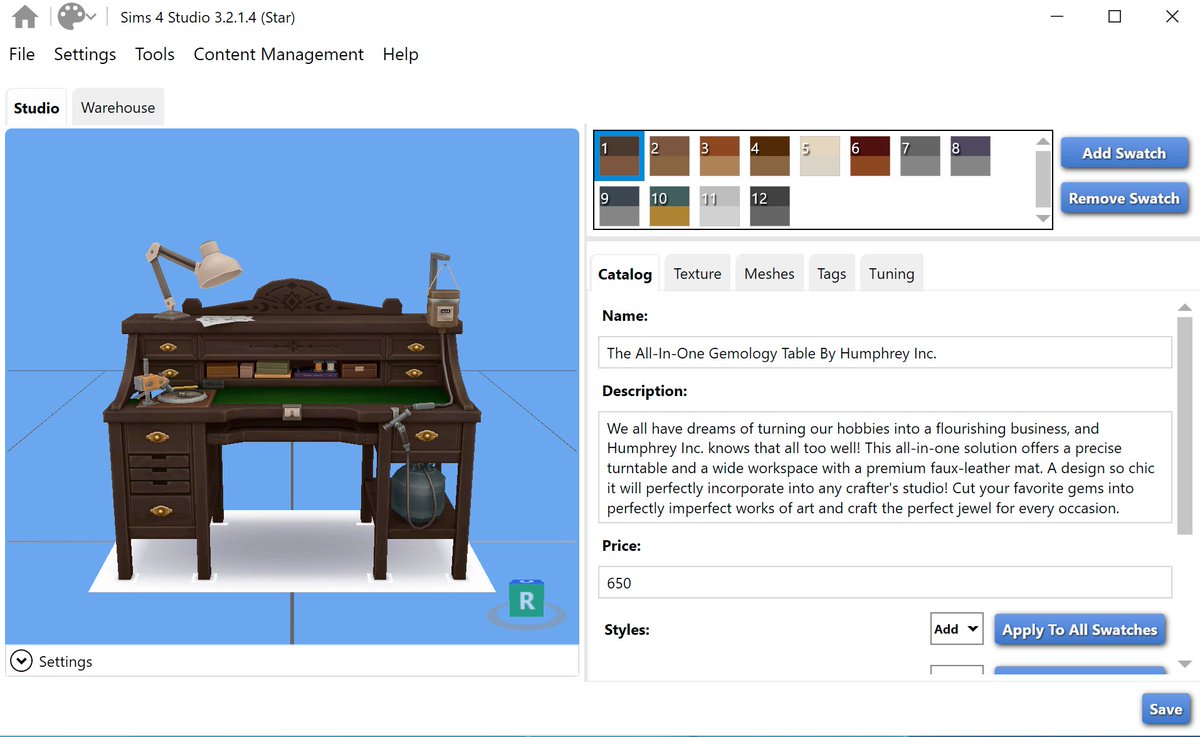Viewport: 1200px width, 737px height.
Task: Maximize the Sims 4 Studio window
Action: coord(1115,16)
